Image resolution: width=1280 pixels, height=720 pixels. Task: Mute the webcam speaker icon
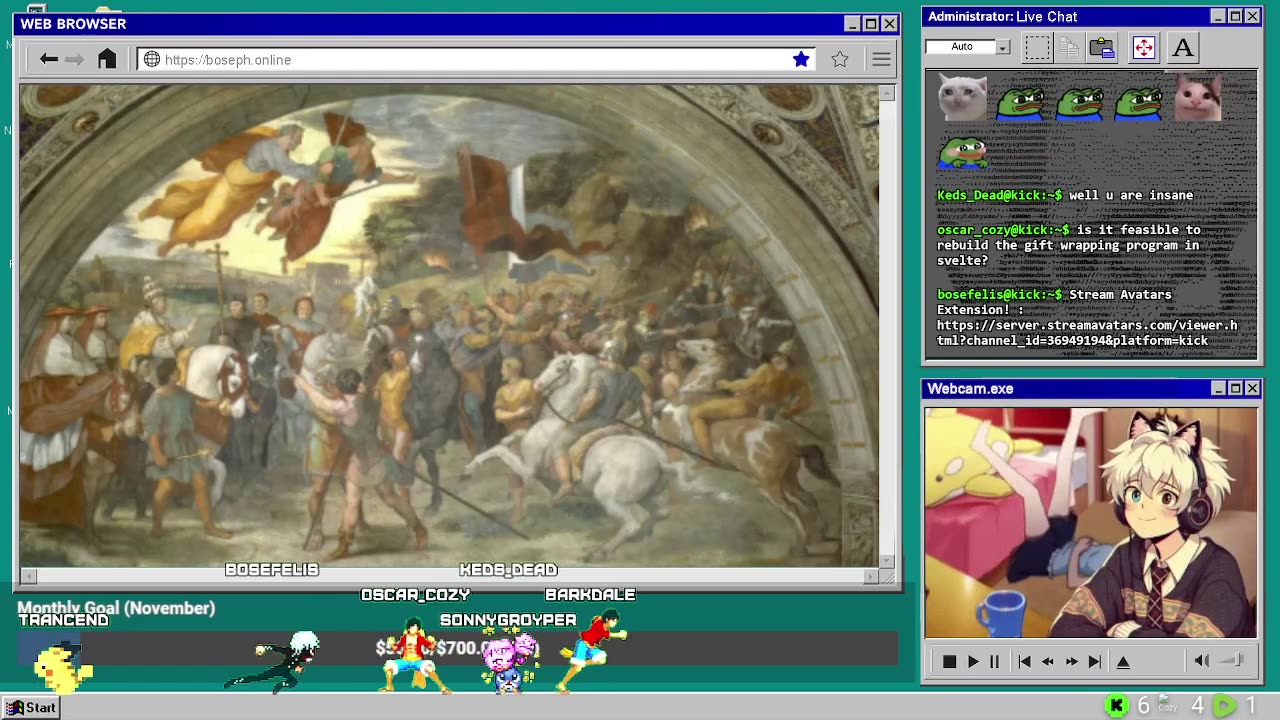click(x=1202, y=660)
